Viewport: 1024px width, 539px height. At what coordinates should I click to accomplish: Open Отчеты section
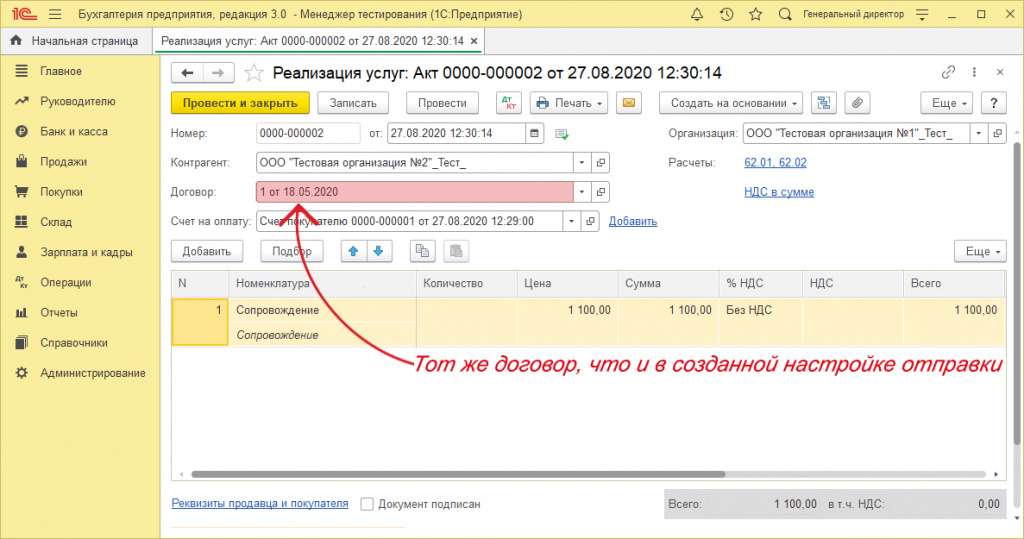59,312
